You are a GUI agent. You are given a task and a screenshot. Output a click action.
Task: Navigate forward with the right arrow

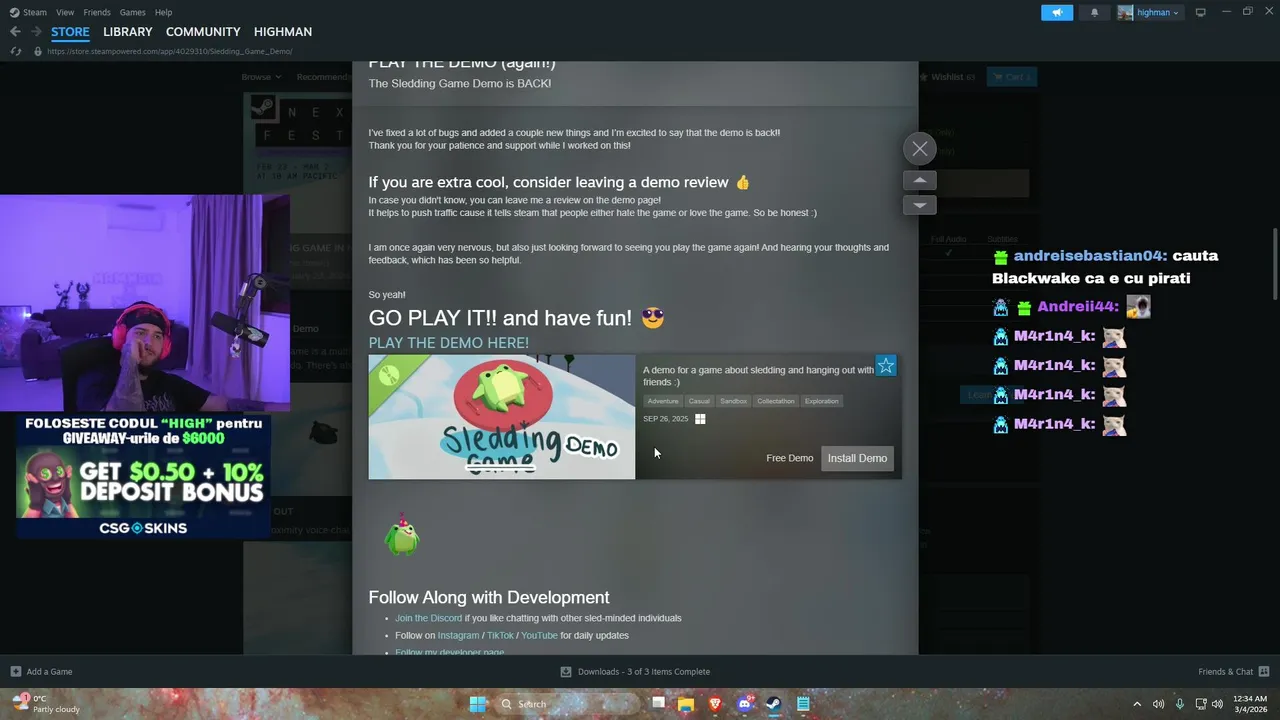tap(36, 32)
